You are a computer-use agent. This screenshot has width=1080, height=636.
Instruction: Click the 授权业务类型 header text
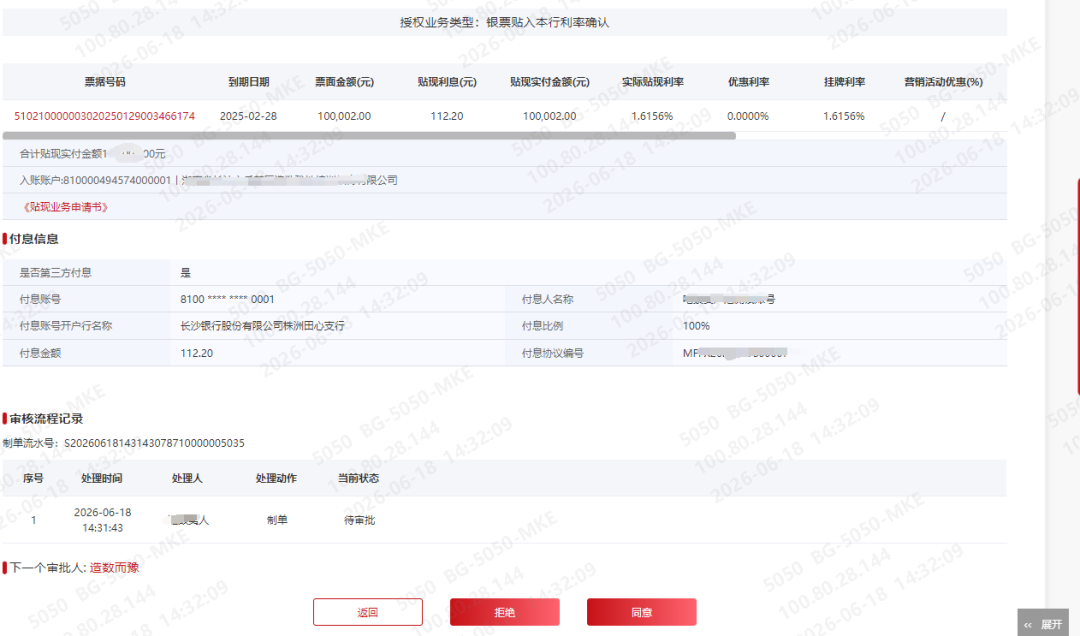[505, 22]
